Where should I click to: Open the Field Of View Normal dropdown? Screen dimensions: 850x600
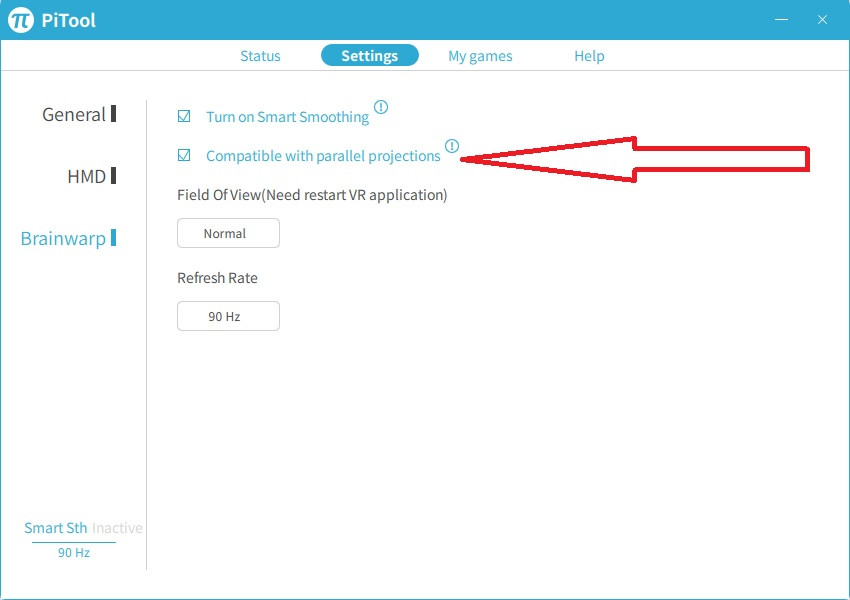(228, 233)
